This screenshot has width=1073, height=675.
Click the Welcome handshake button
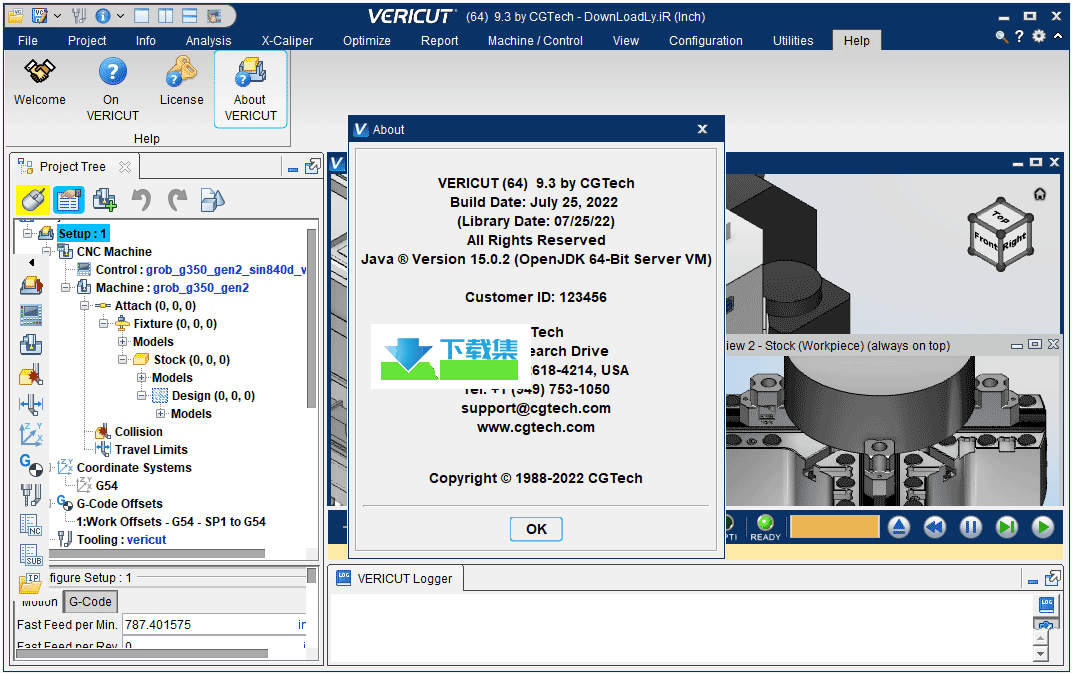[x=40, y=82]
